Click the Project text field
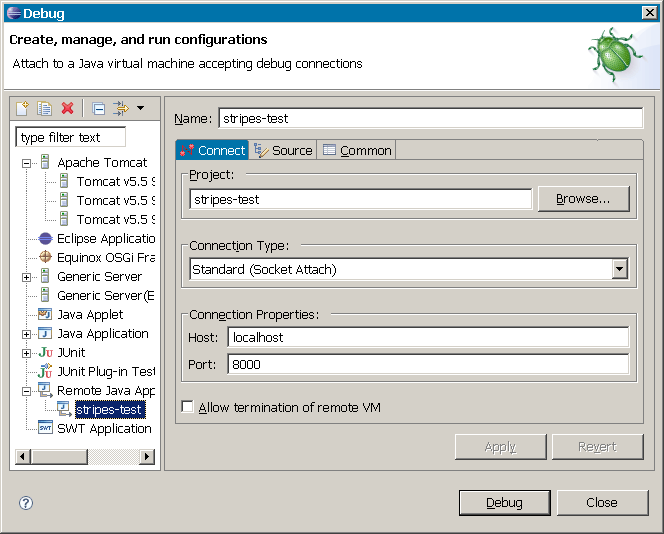The height and width of the screenshot is (534, 664). click(361, 199)
